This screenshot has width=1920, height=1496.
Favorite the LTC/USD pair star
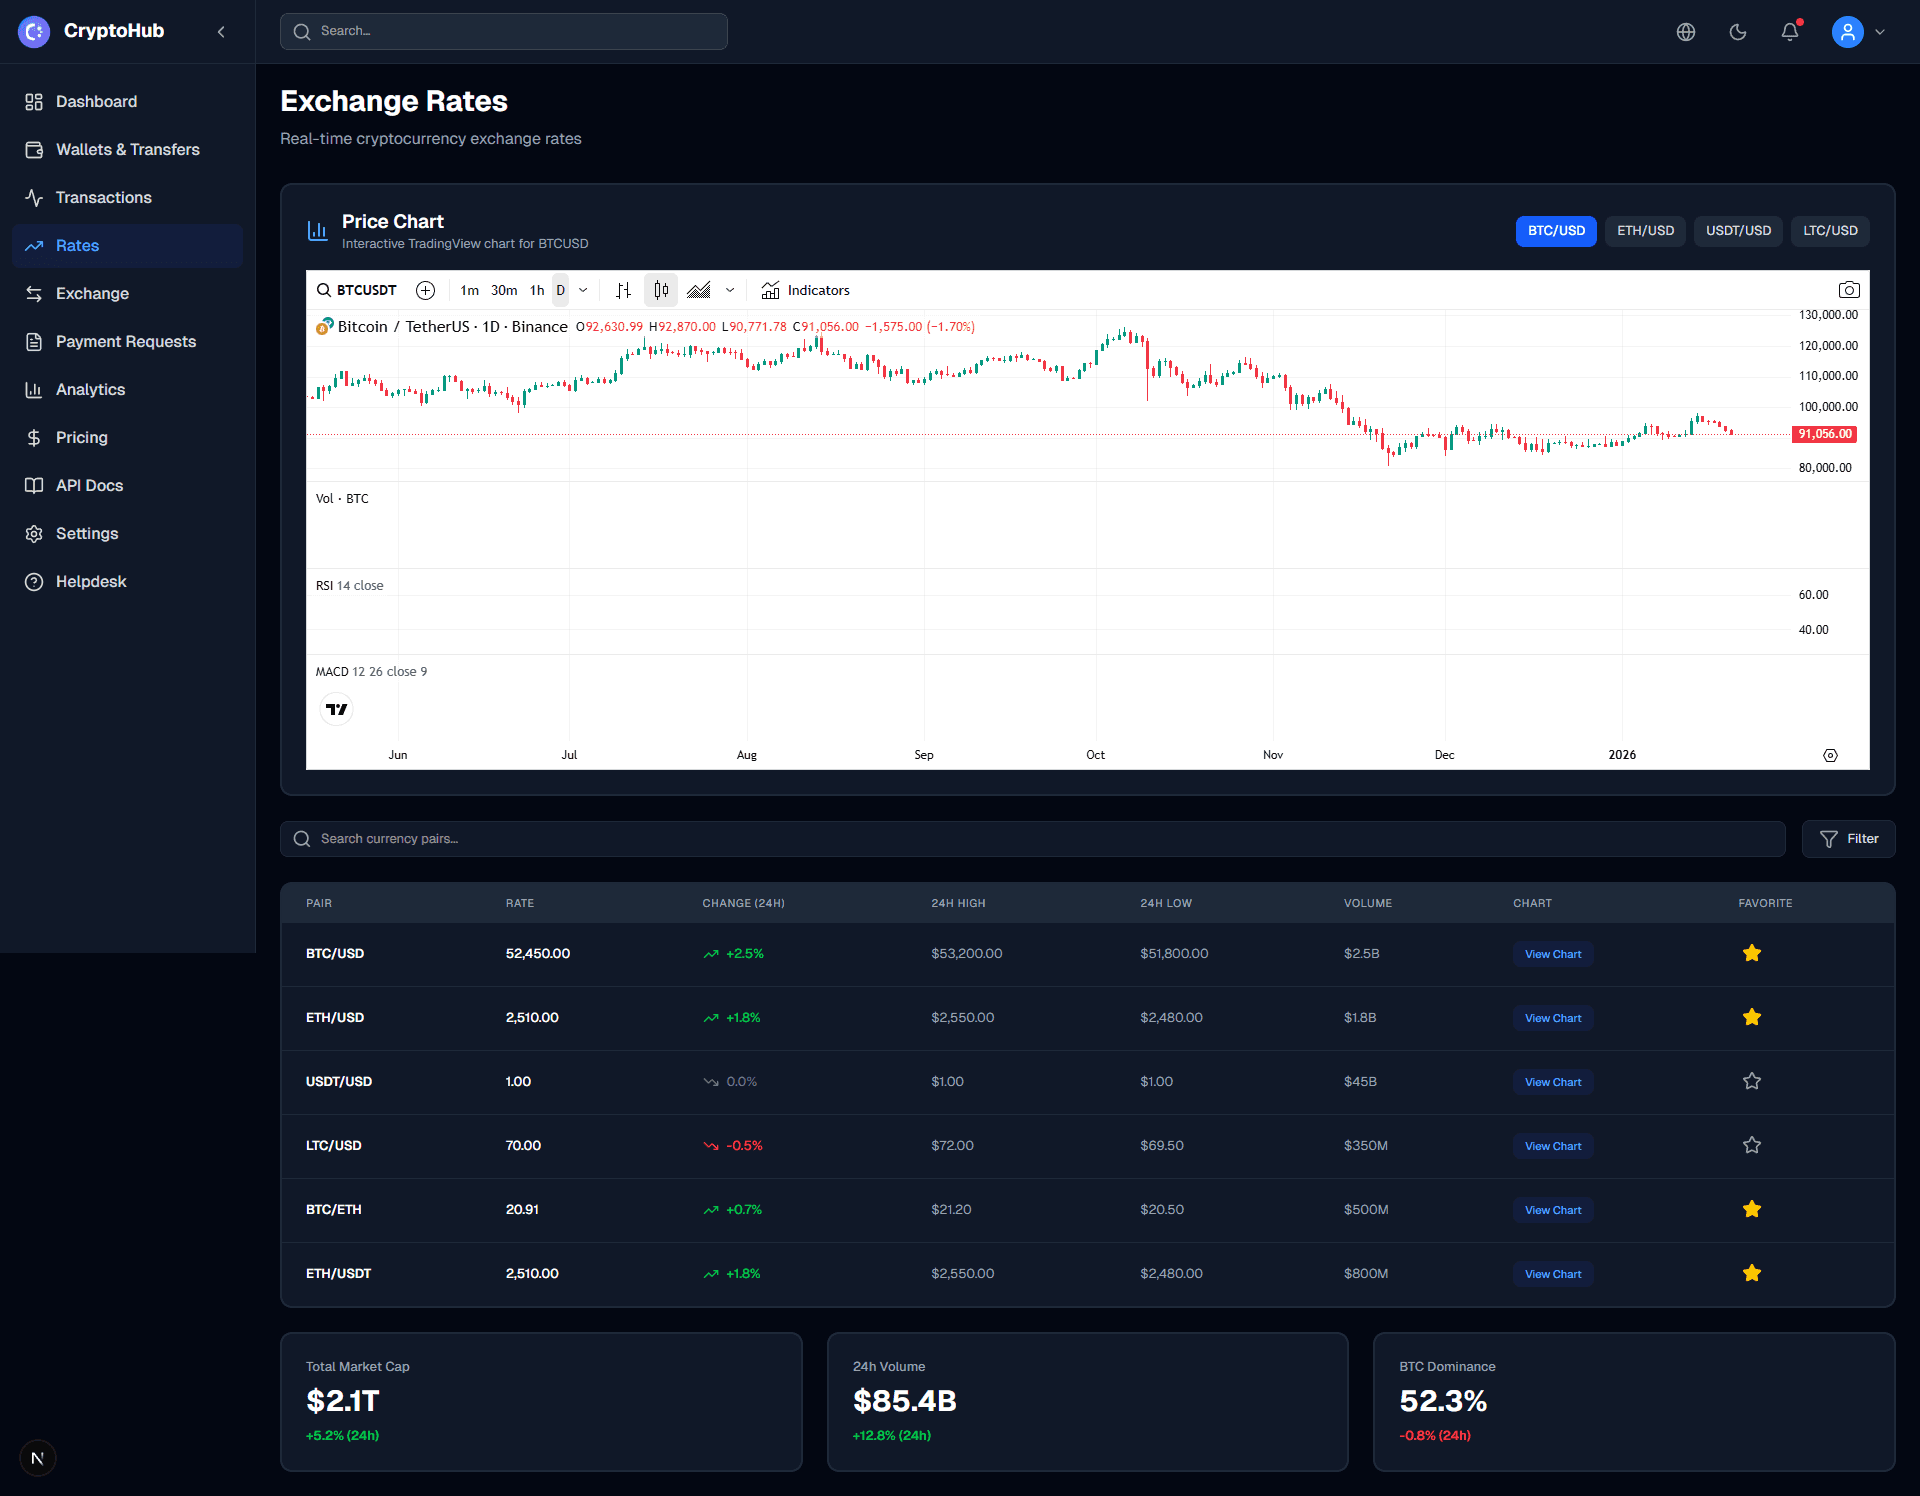tap(1751, 1145)
